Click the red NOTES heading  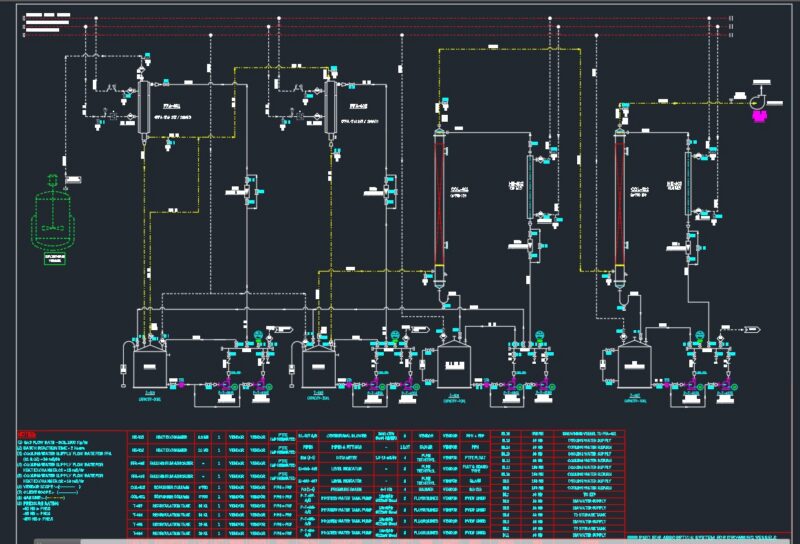click(x=27, y=434)
